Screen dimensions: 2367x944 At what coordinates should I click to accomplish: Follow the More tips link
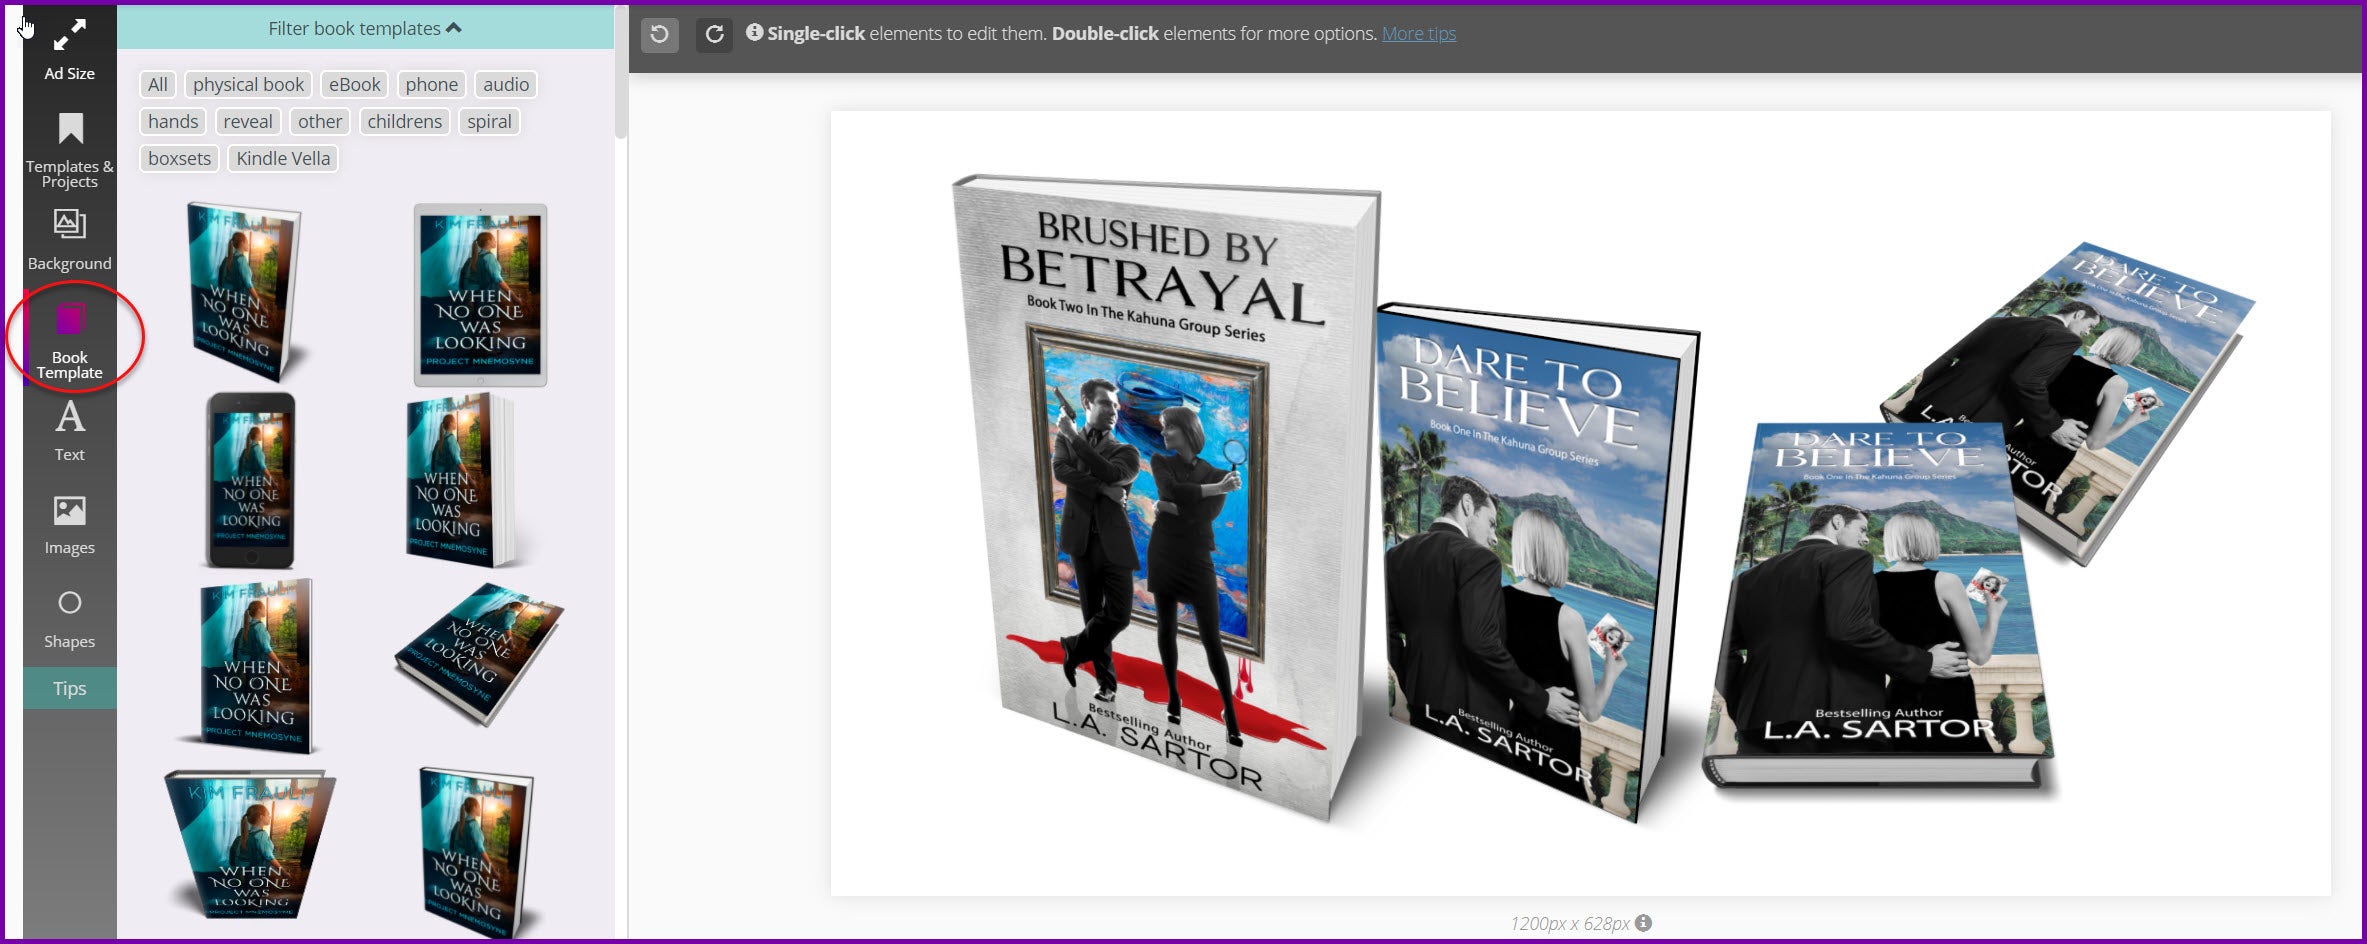point(1418,34)
